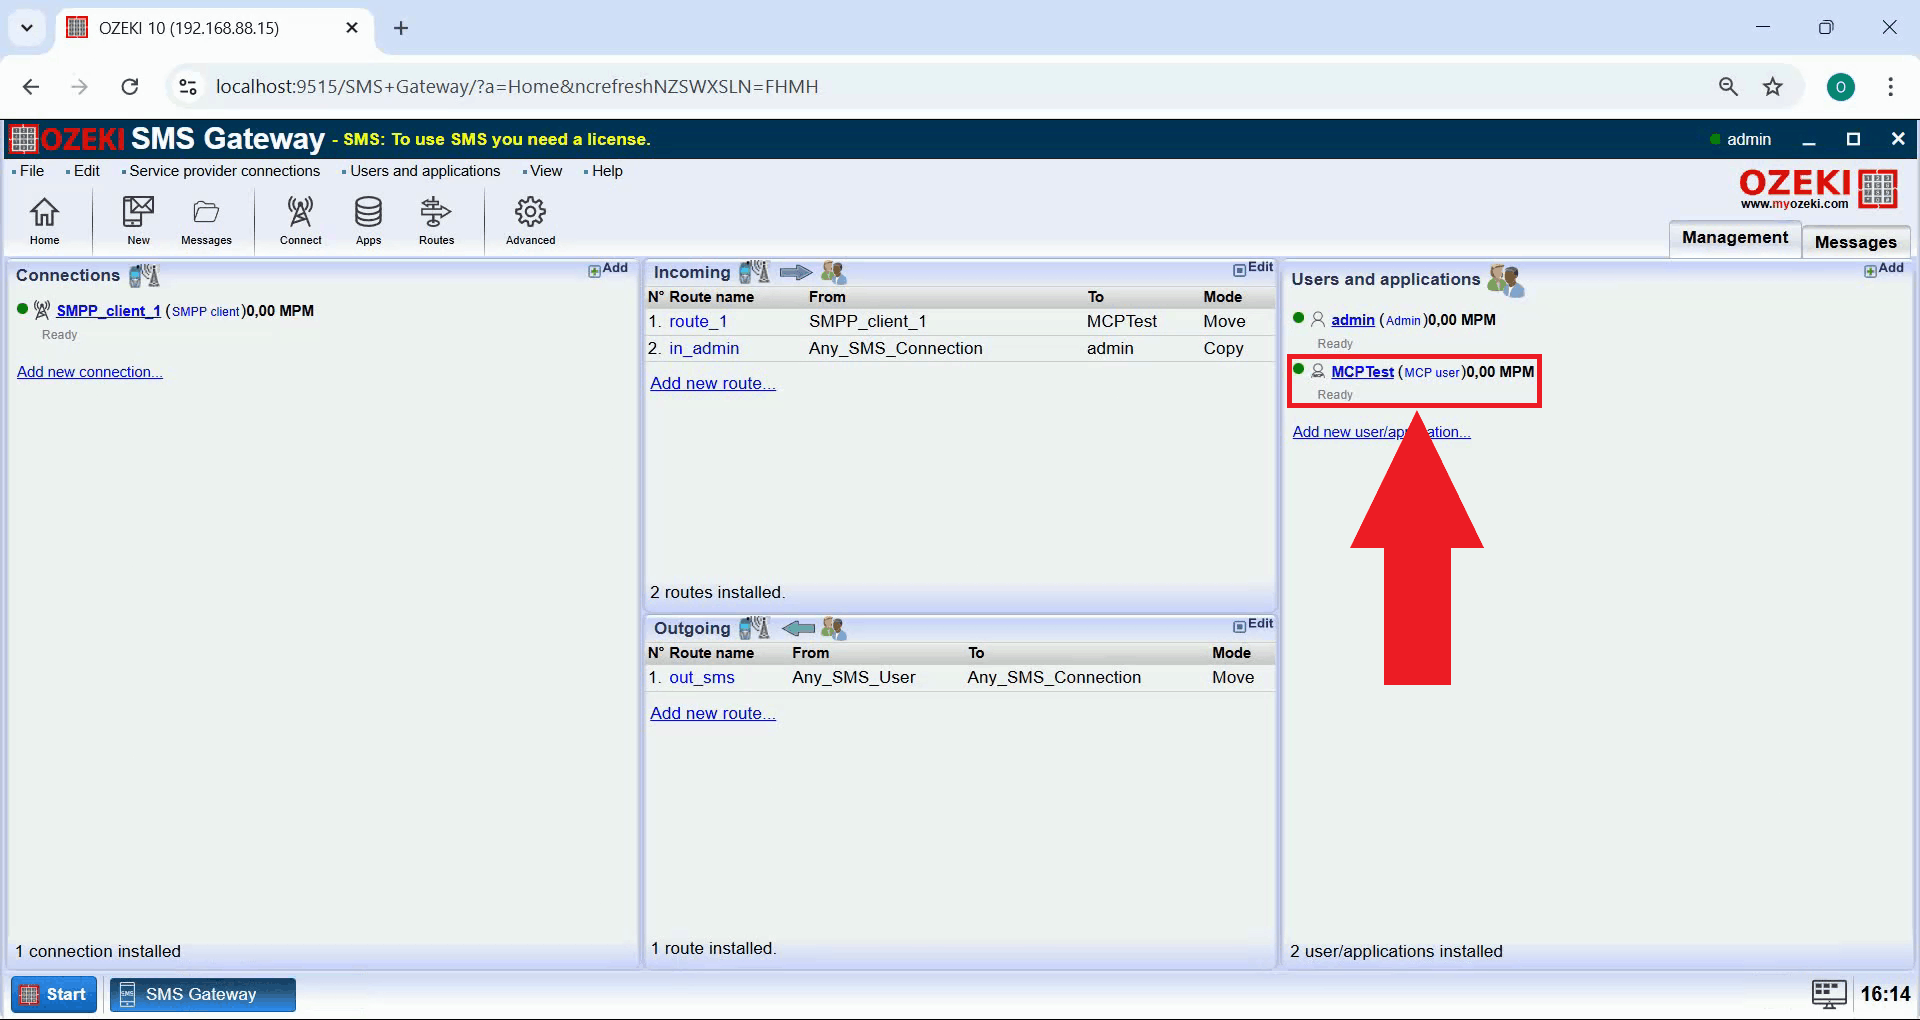This screenshot has height=1020, width=1920.
Task: Click the site information icon in address bar
Action: pyautogui.click(x=188, y=87)
